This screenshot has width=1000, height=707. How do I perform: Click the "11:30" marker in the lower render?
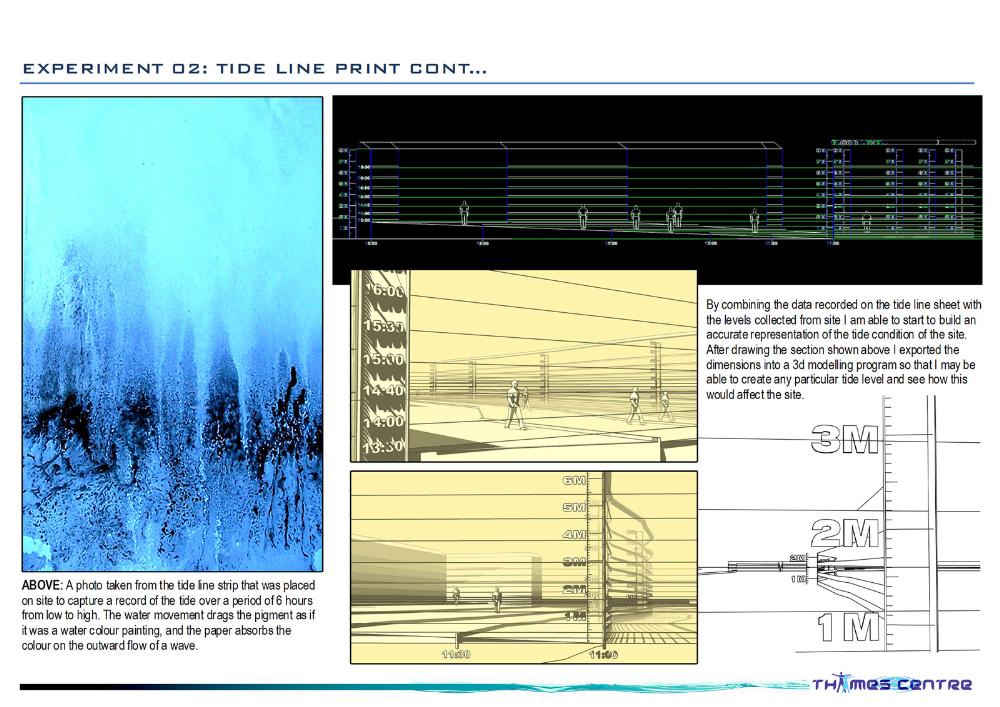pos(456,654)
